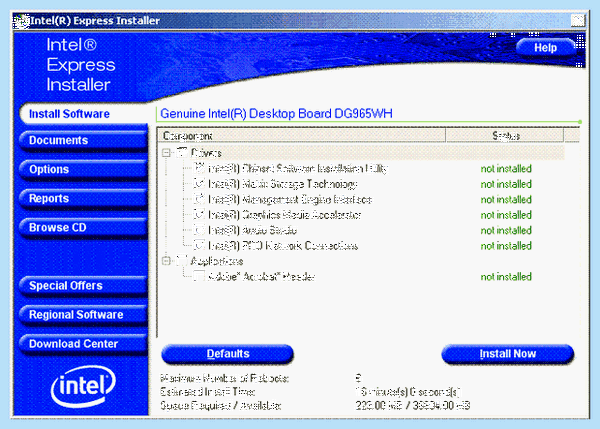
Task: Toggle the Drivers group checkbox
Action: [x=182, y=153]
